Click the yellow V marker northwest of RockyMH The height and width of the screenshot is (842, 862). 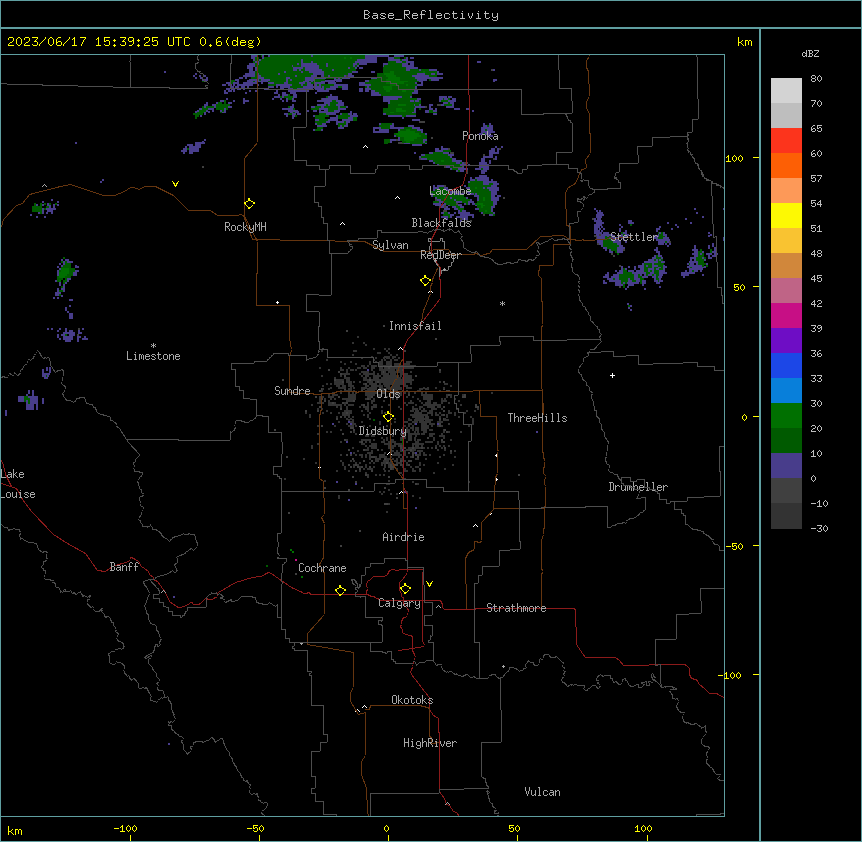click(175, 184)
